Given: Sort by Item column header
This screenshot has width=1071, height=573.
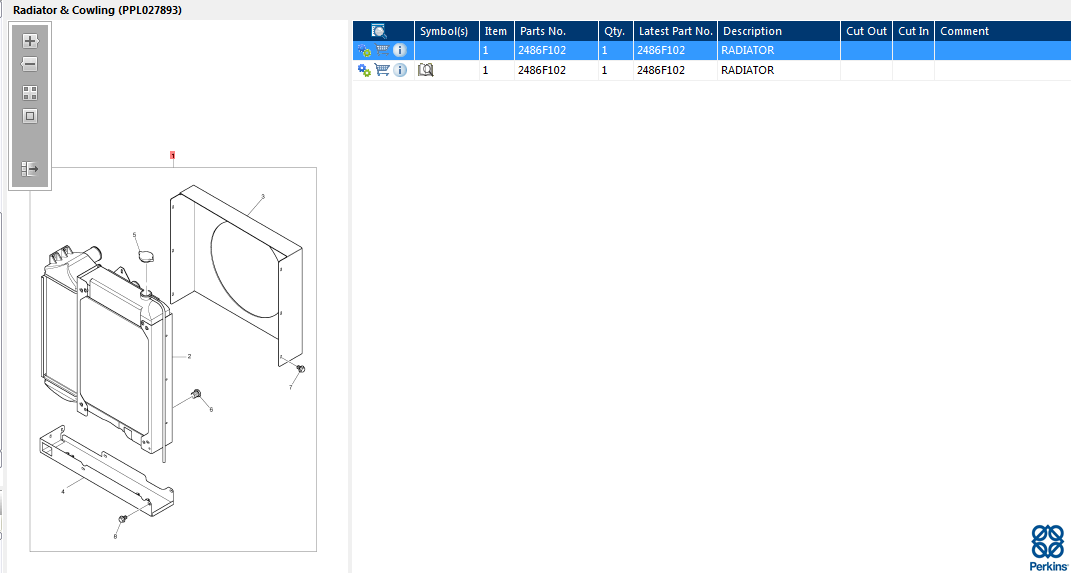Looking at the screenshot, I should click(x=497, y=31).
